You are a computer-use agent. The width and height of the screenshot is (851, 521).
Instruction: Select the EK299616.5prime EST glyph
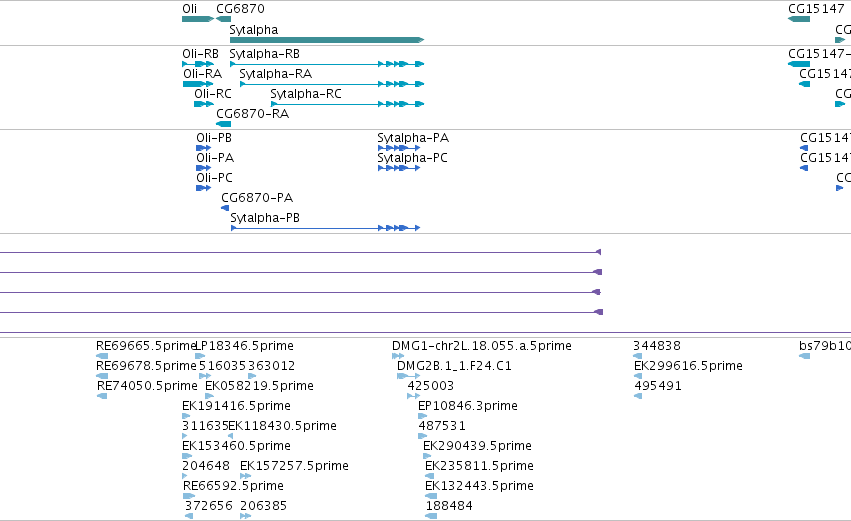pos(638,376)
